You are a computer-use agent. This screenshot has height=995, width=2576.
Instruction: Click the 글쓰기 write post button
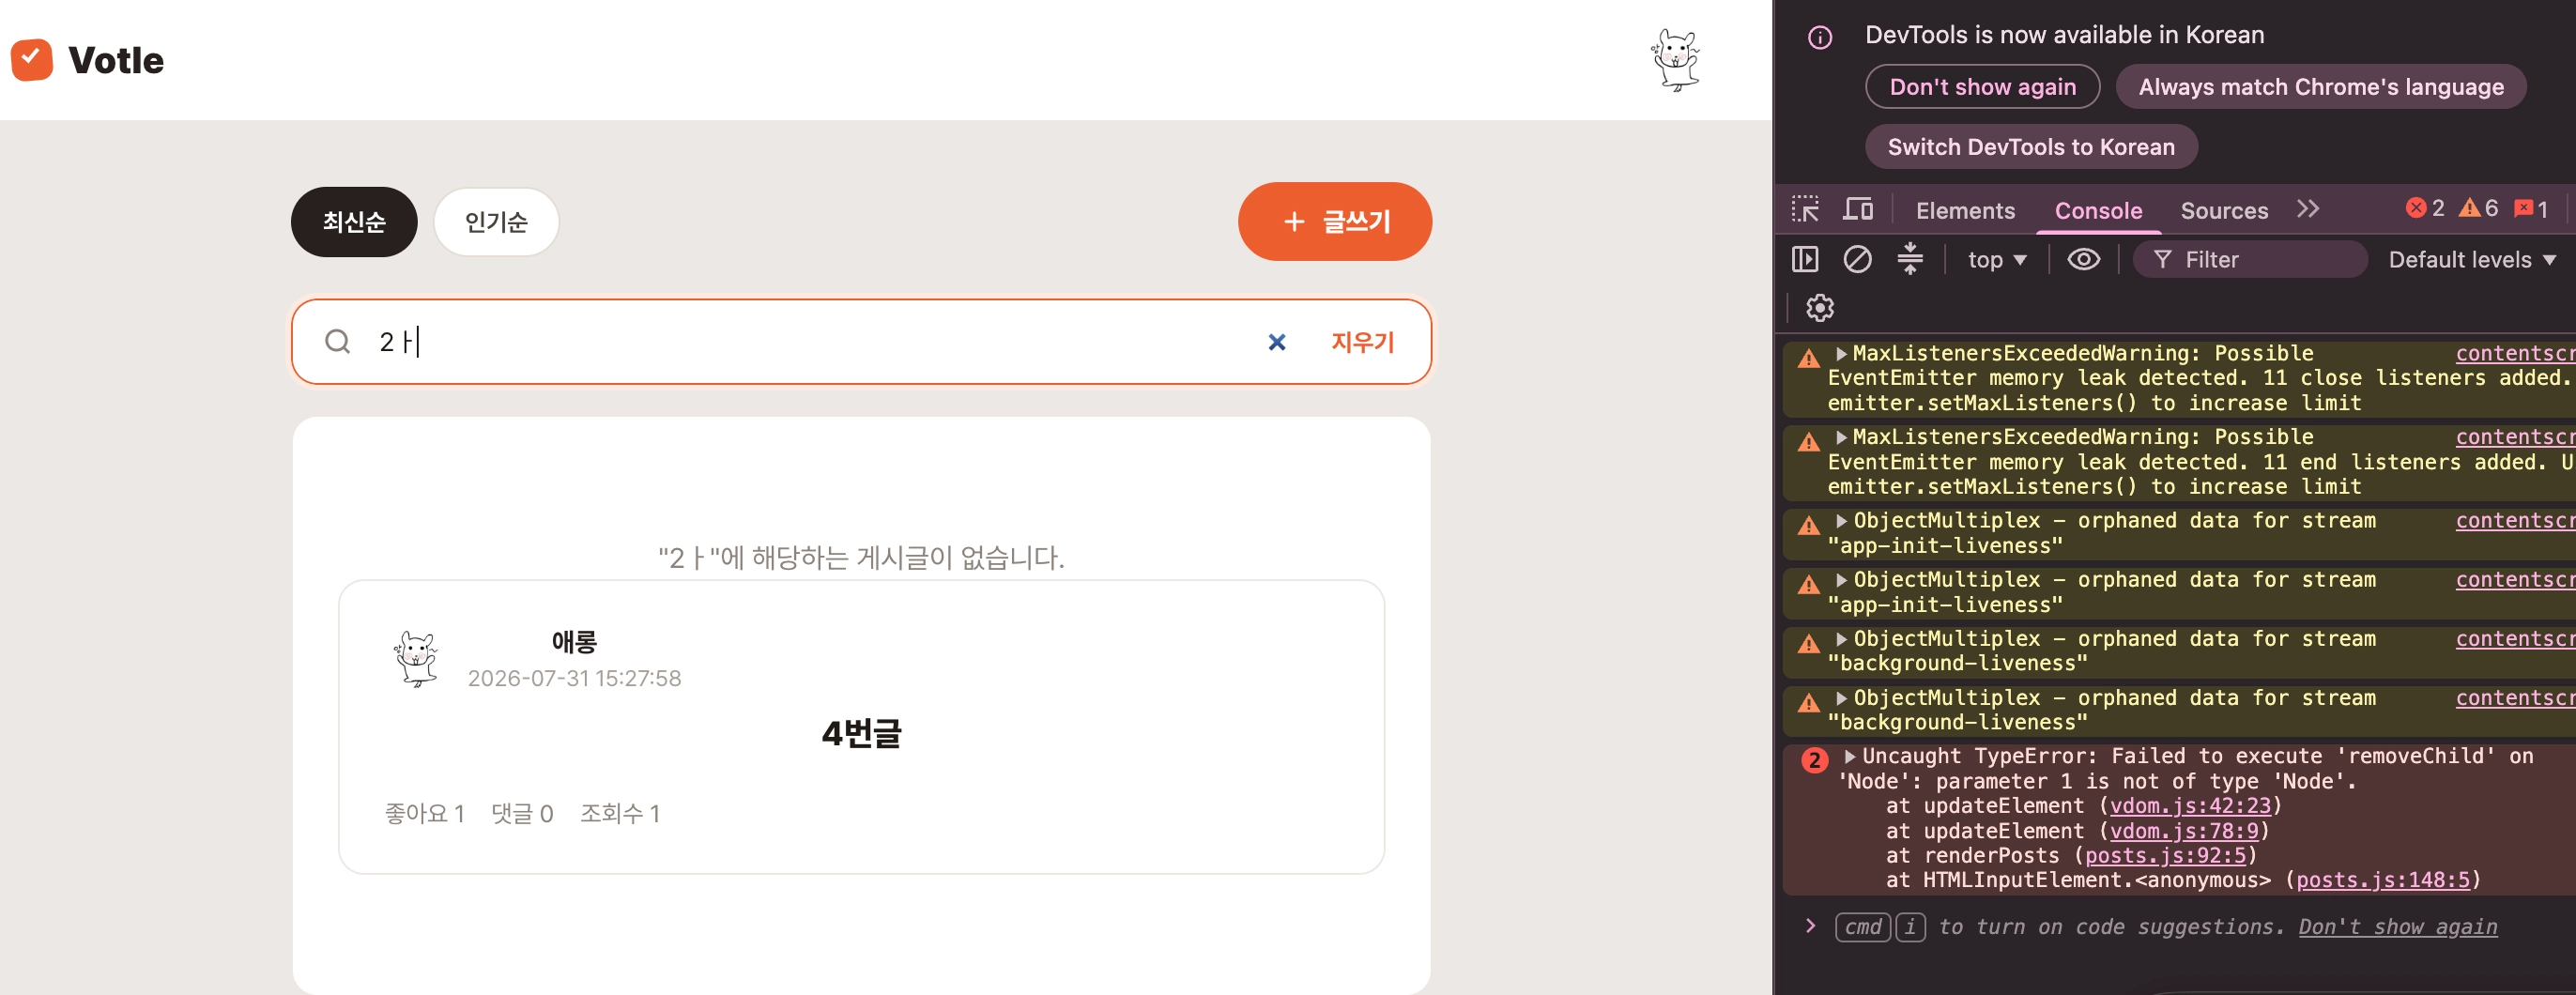tap(1334, 221)
